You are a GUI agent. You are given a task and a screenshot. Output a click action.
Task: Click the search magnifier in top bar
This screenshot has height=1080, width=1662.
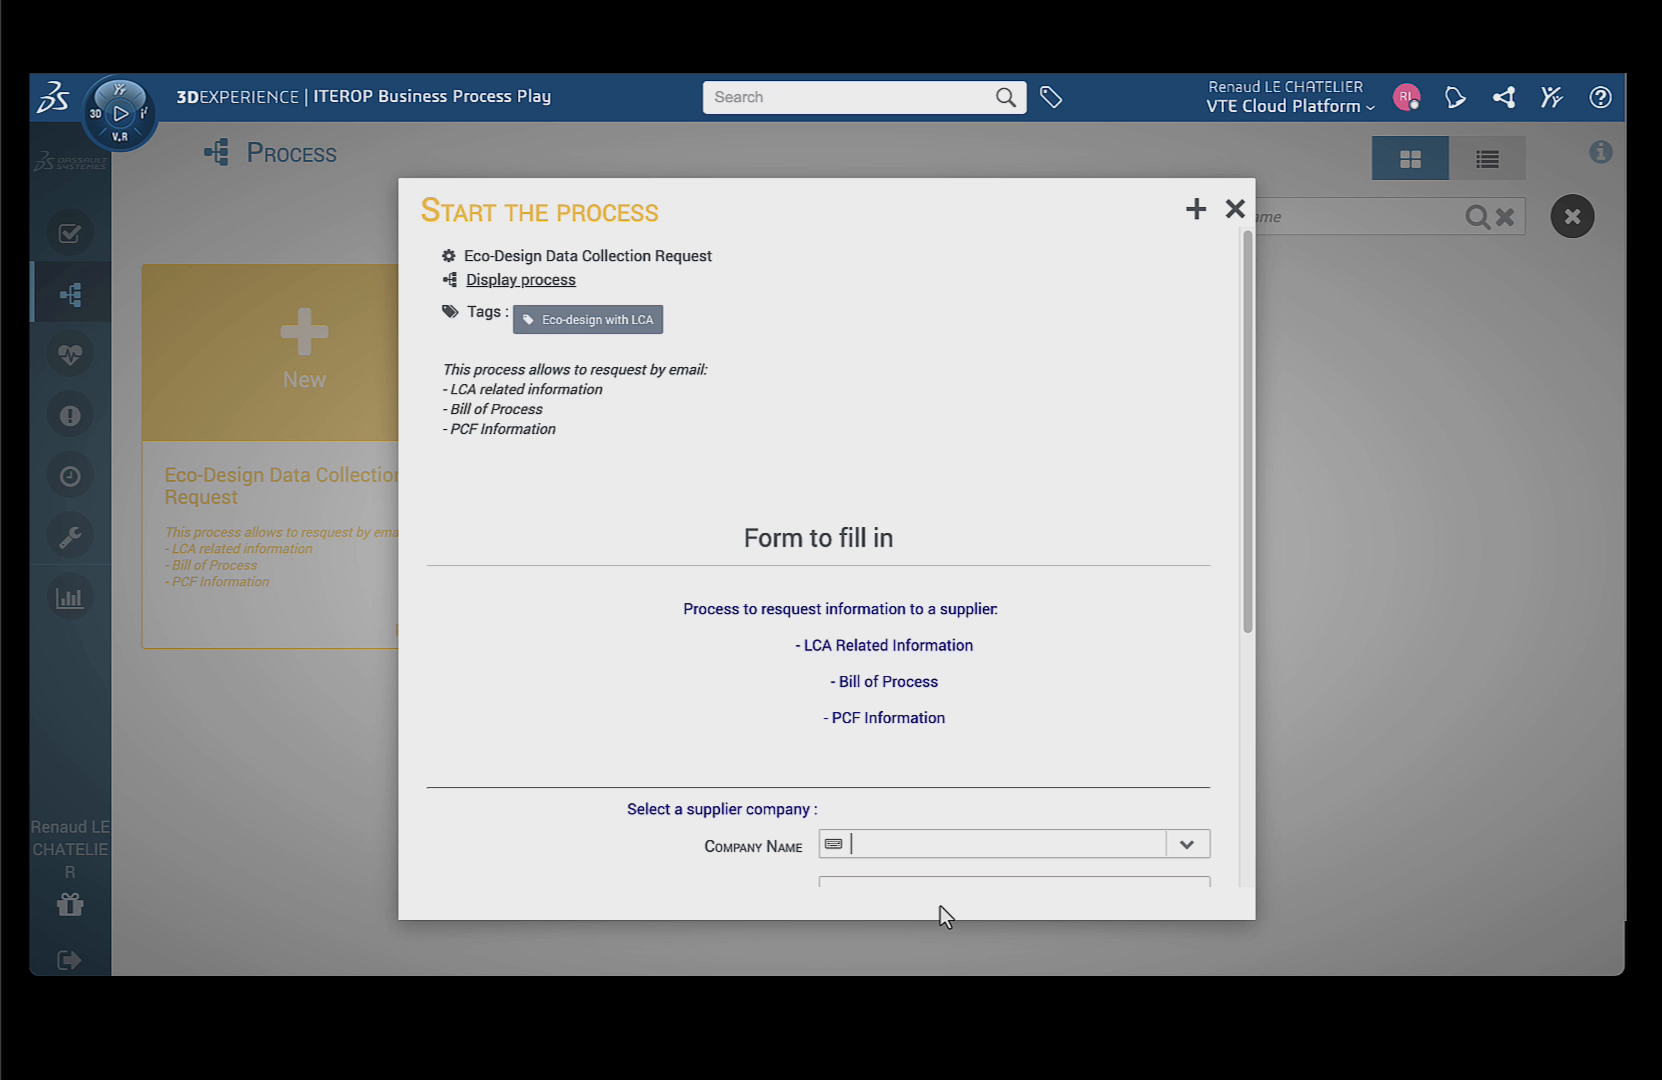tap(1005, 97)
